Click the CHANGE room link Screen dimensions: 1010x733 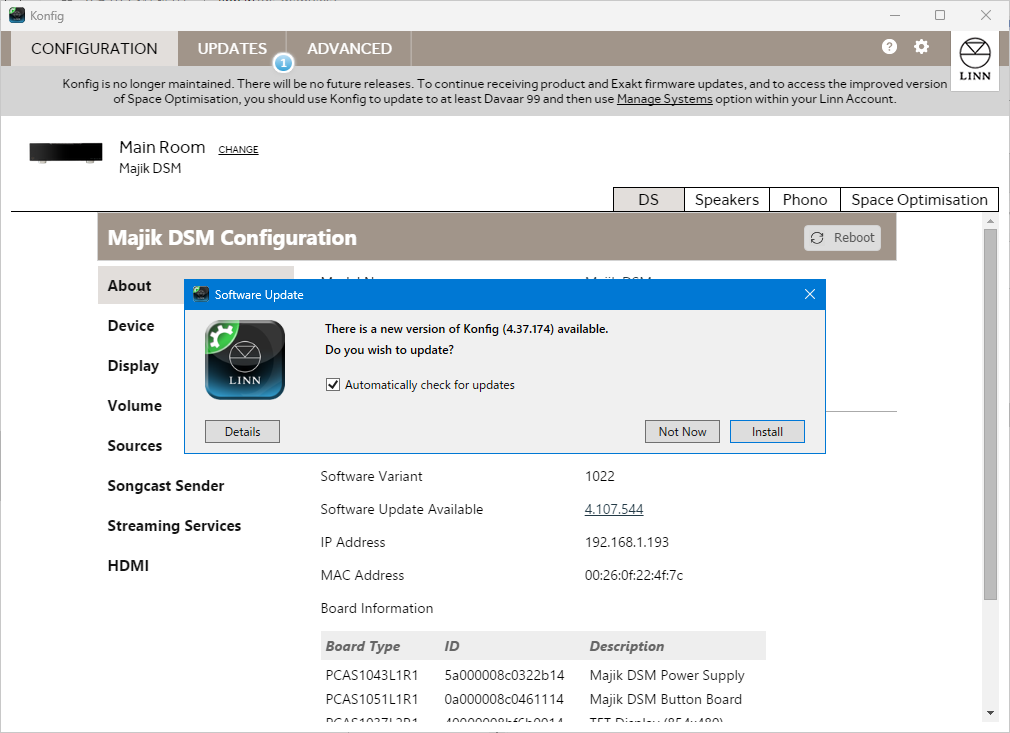click(x=238, y=149)
